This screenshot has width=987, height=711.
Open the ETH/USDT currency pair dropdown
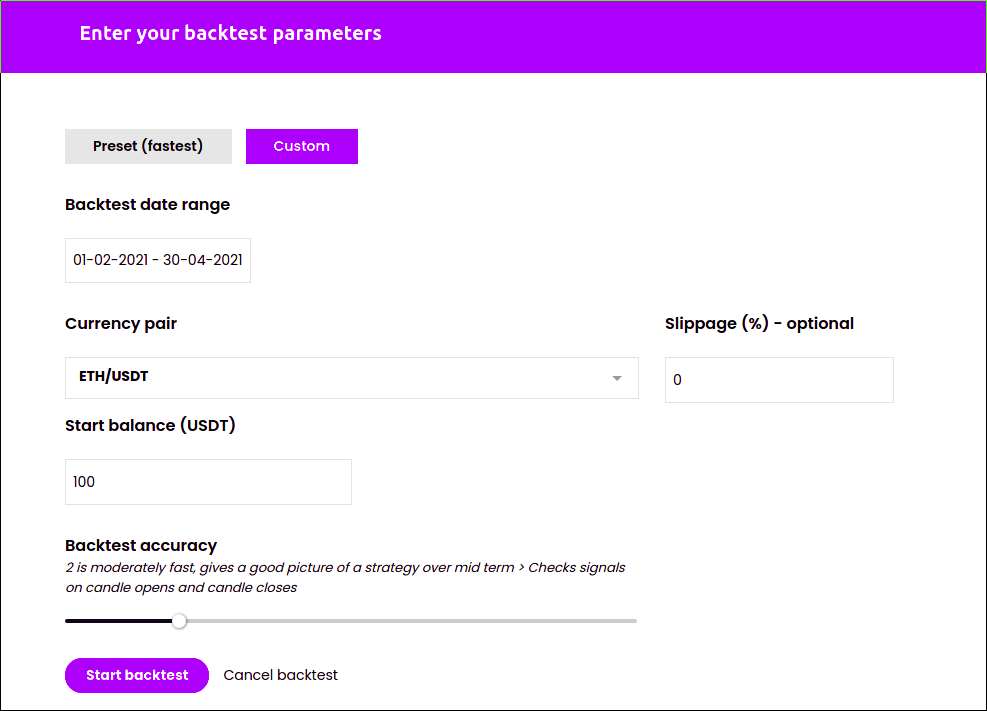352,378
